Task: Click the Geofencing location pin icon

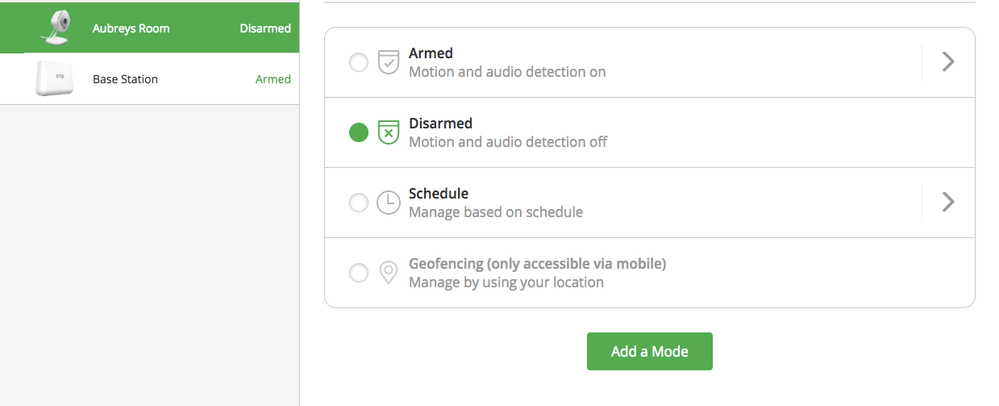Action: pos(389,273)
